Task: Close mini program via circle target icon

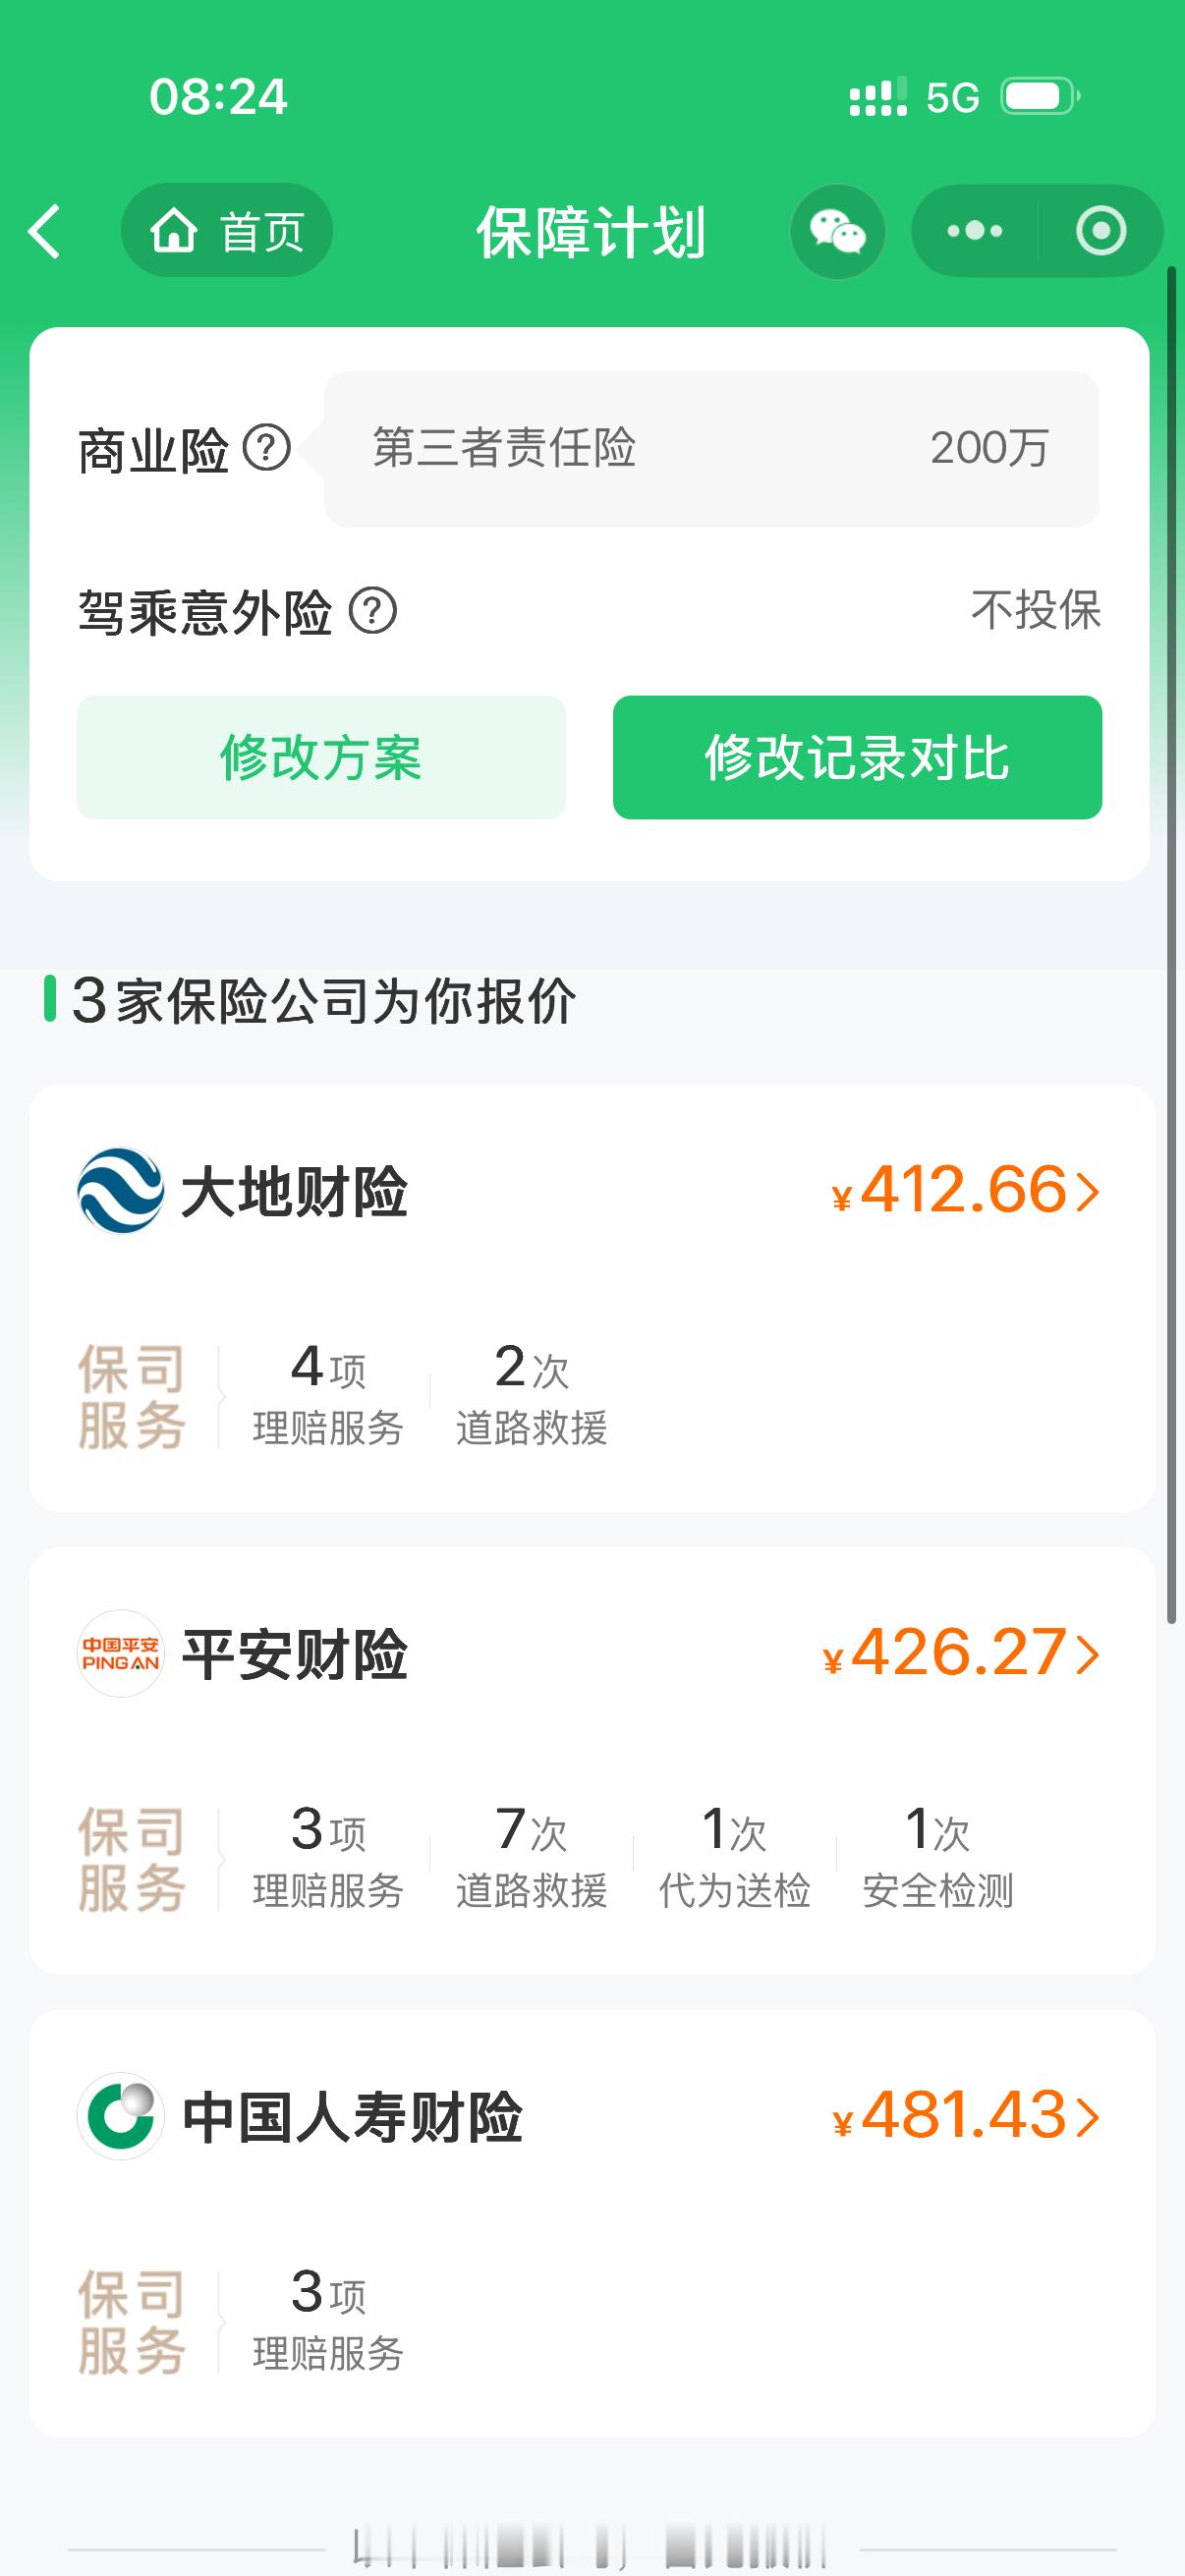Action: (1101, 231)
